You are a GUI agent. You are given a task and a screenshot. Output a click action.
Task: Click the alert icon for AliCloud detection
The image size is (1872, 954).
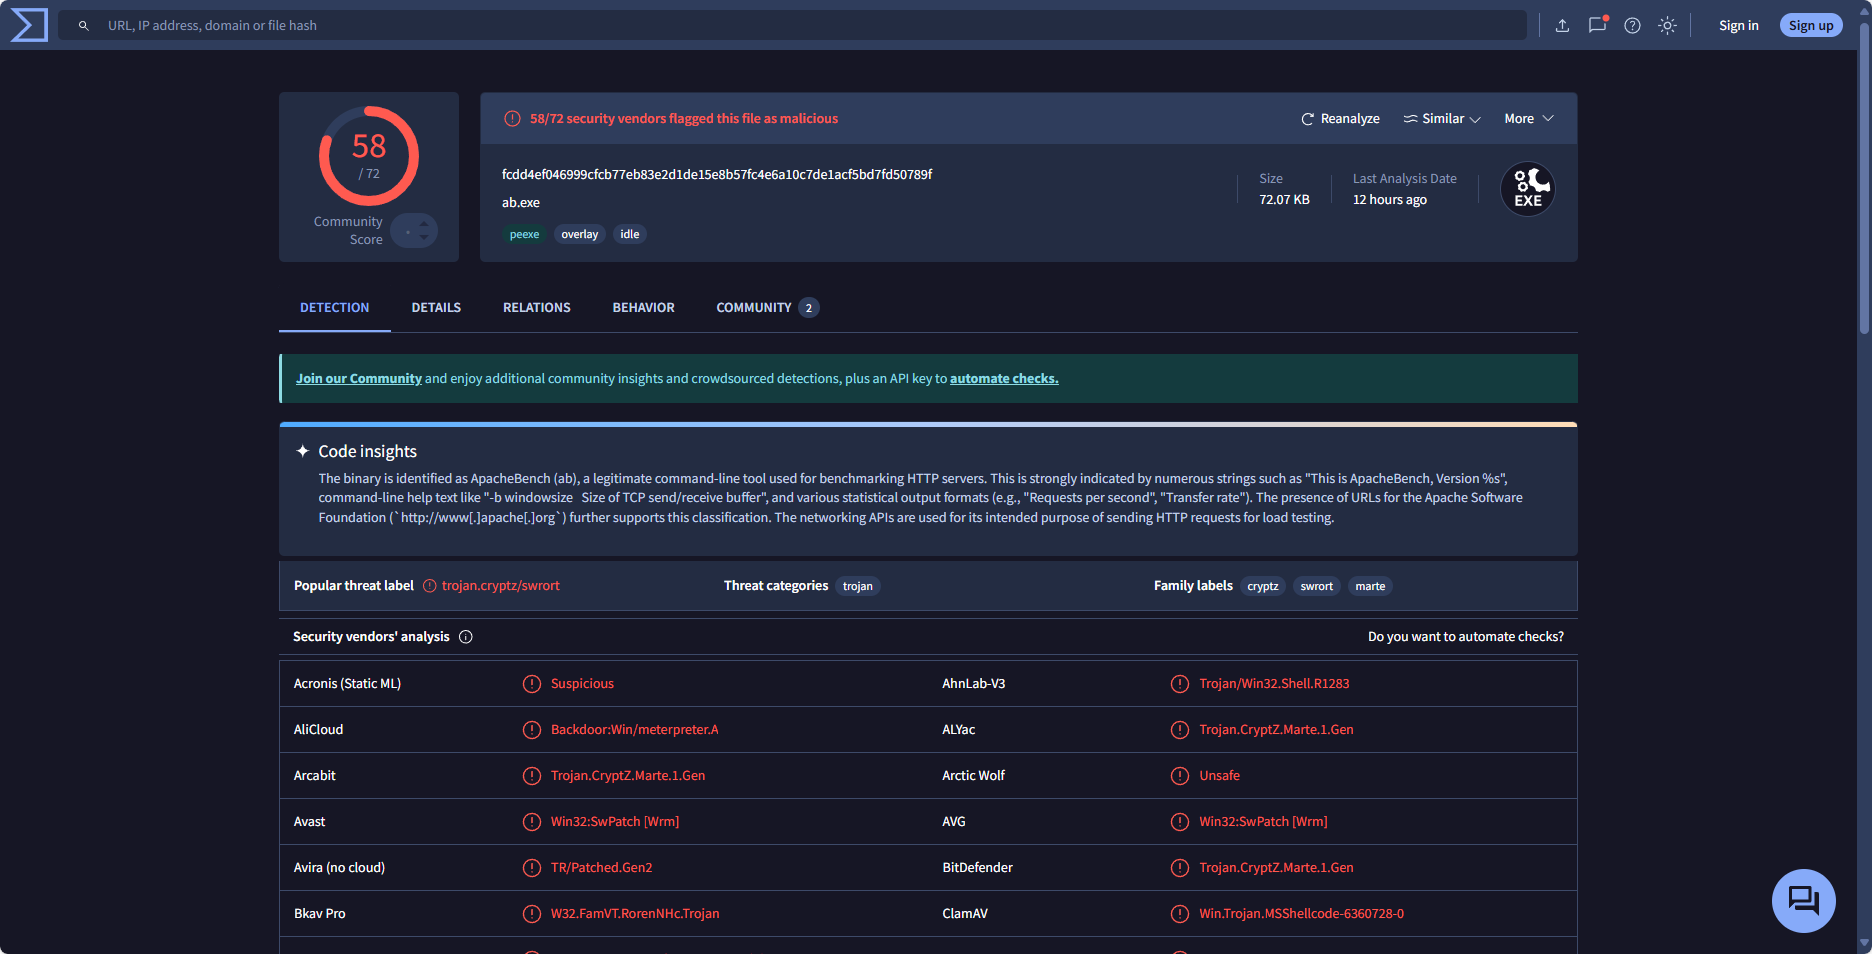(532, 730)
